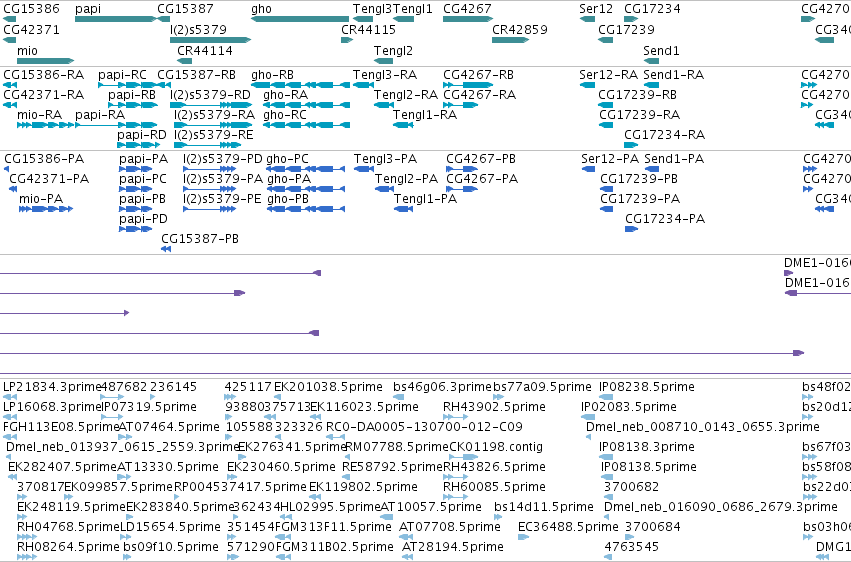Viewport: 851px width, 562px height.
Task: Click protein mio-PA
Action: 46,209
